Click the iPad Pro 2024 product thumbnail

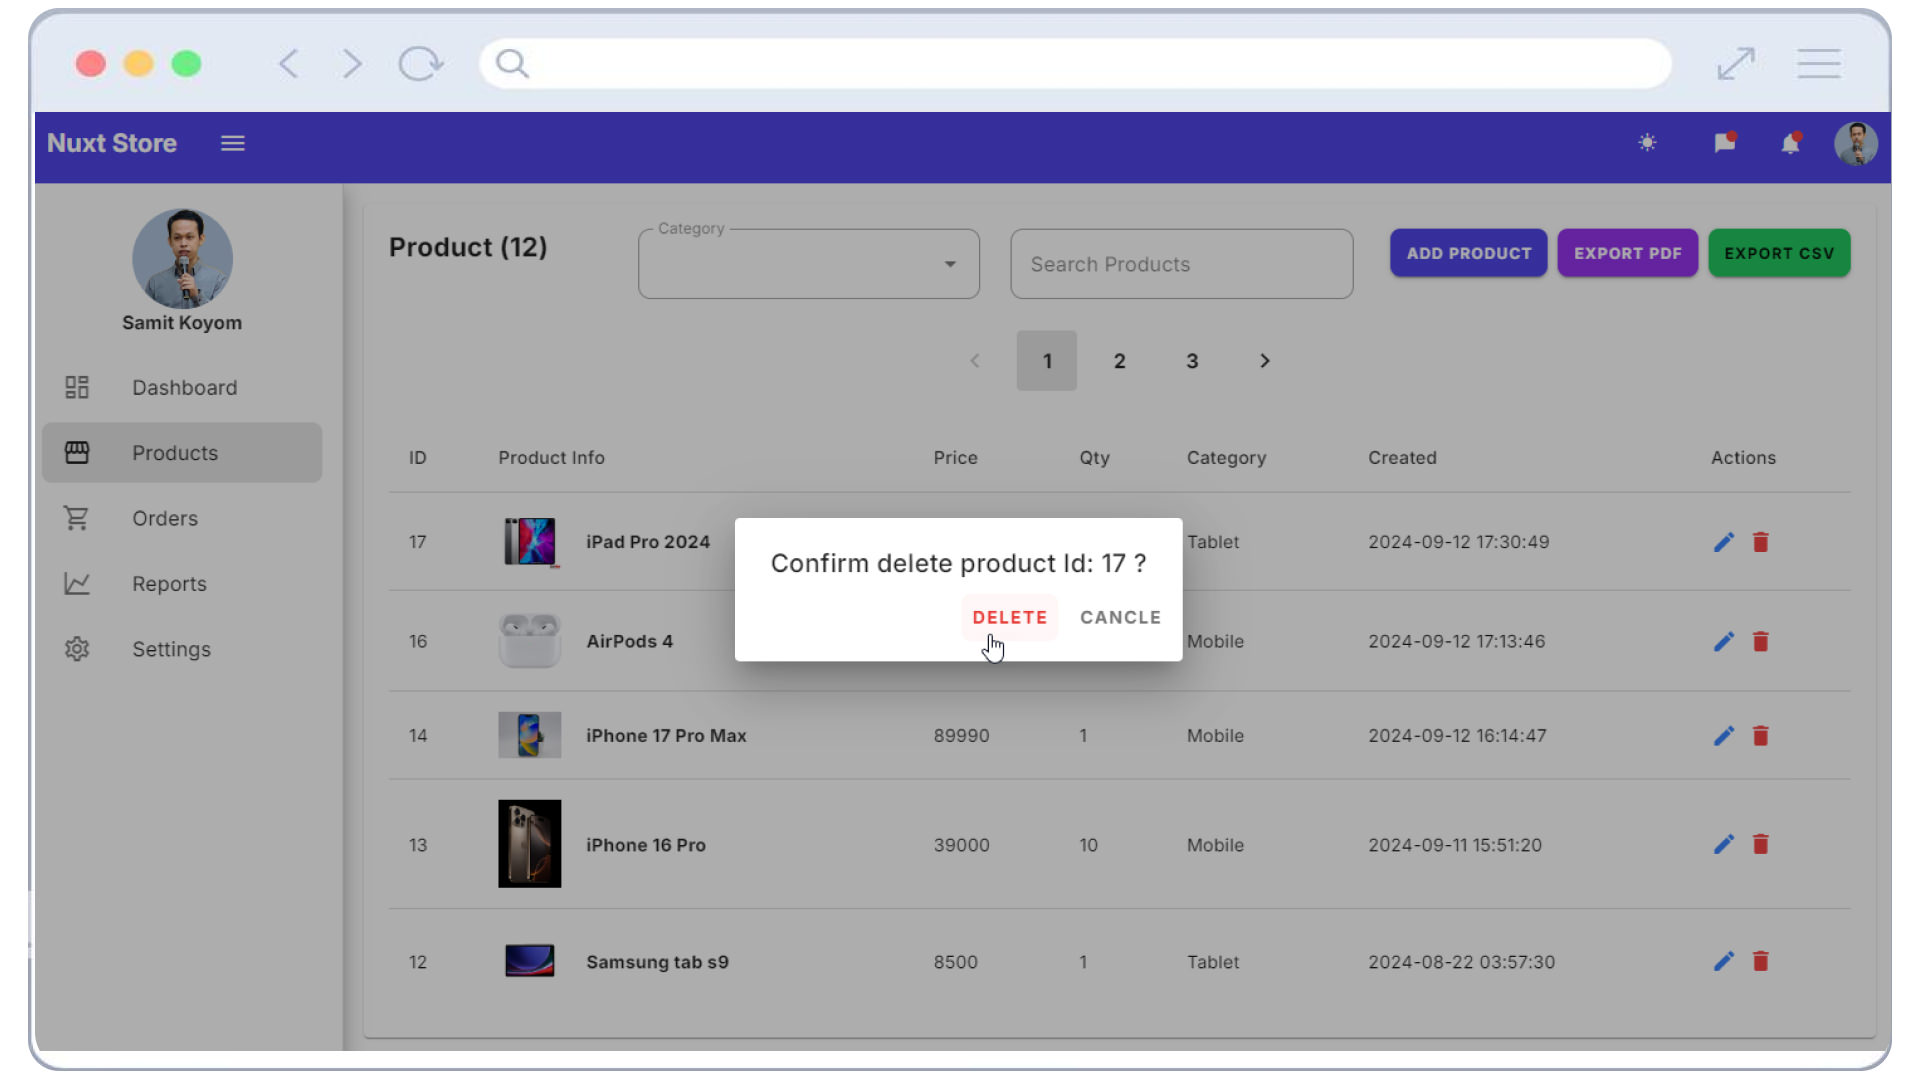pos(529,541)
